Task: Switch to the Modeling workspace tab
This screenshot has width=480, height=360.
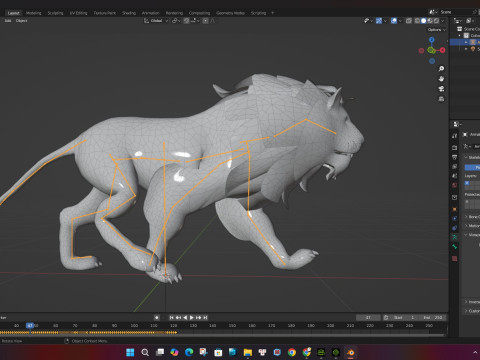Action: point(33,13)
